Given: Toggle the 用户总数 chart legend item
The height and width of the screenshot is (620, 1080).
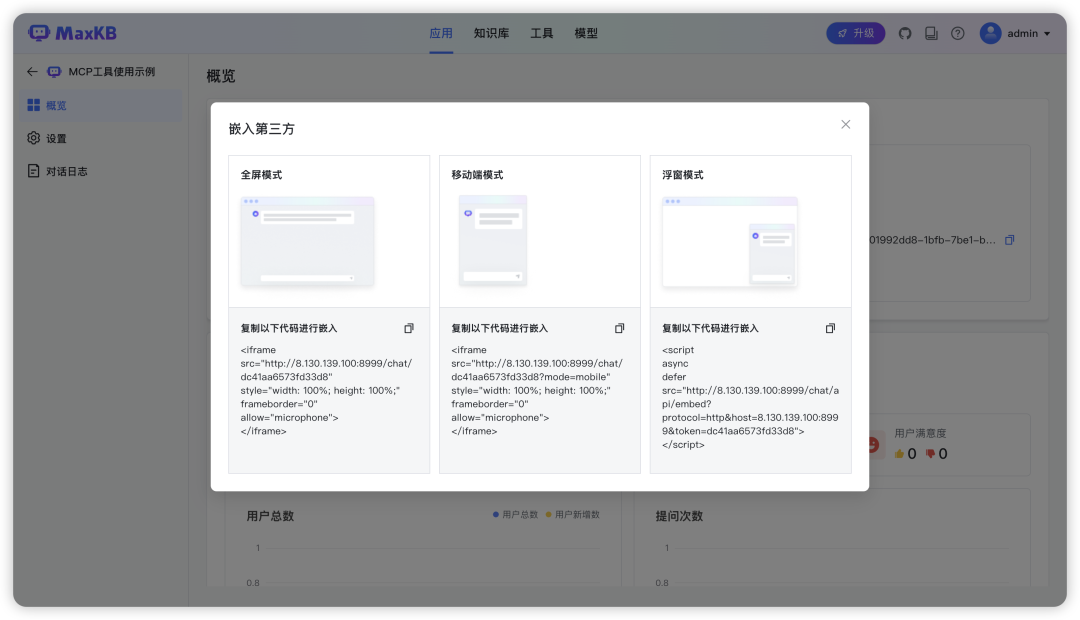Looking at the screenshot, I should click(515, 515).
